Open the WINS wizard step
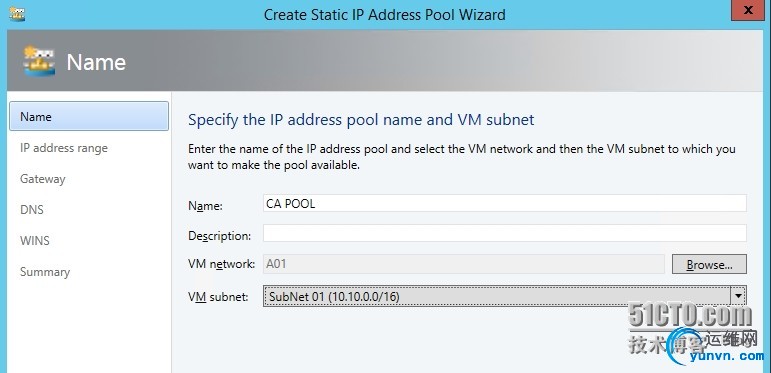The width and height of the screenshot is (771, 373). pyautogui.click(x=34, y=241)
